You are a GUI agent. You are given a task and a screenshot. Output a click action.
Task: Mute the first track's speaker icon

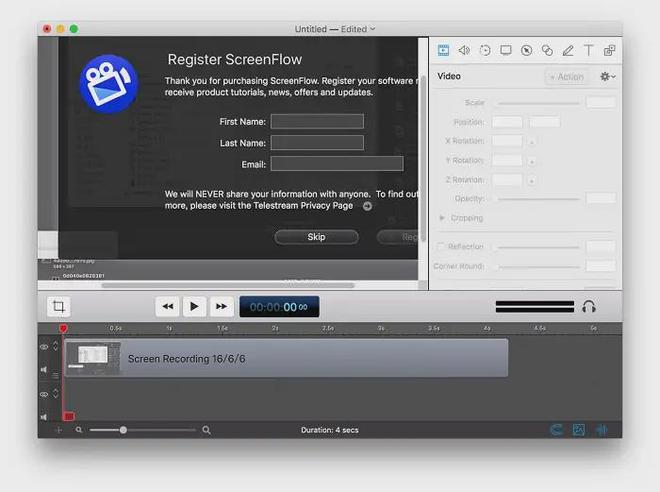(44, 369)
